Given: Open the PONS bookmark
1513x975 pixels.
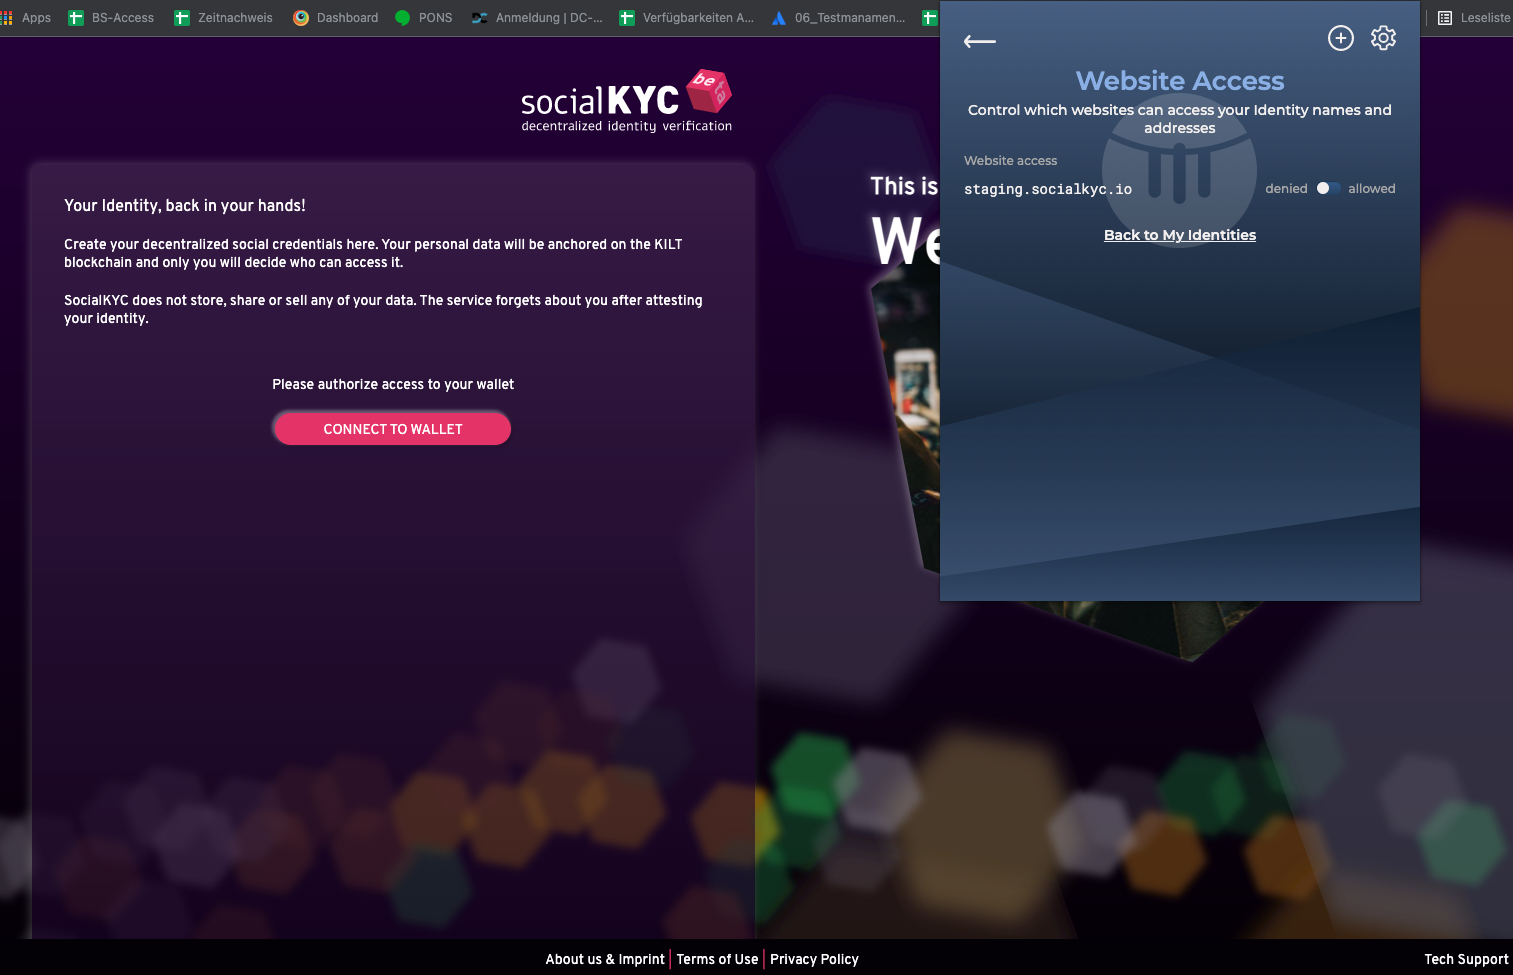Looking at the screenshot, I should (424, 18).
